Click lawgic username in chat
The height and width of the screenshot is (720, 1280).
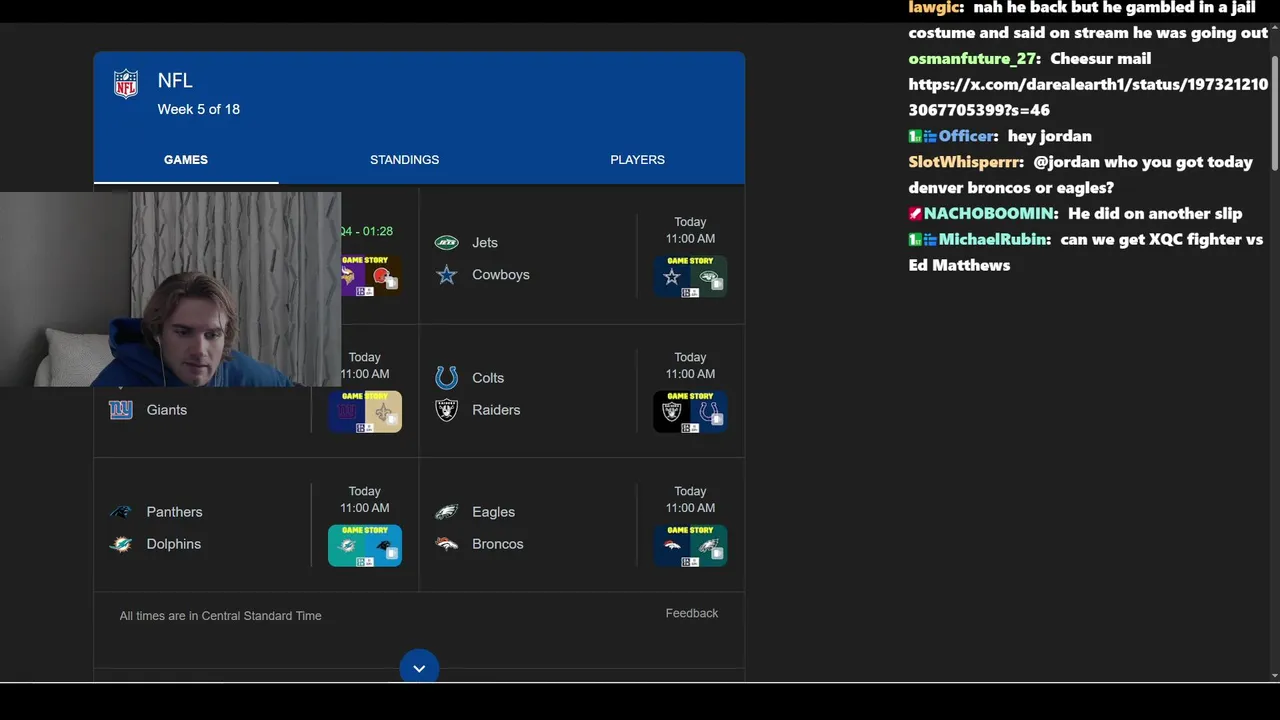coord(934,7)
